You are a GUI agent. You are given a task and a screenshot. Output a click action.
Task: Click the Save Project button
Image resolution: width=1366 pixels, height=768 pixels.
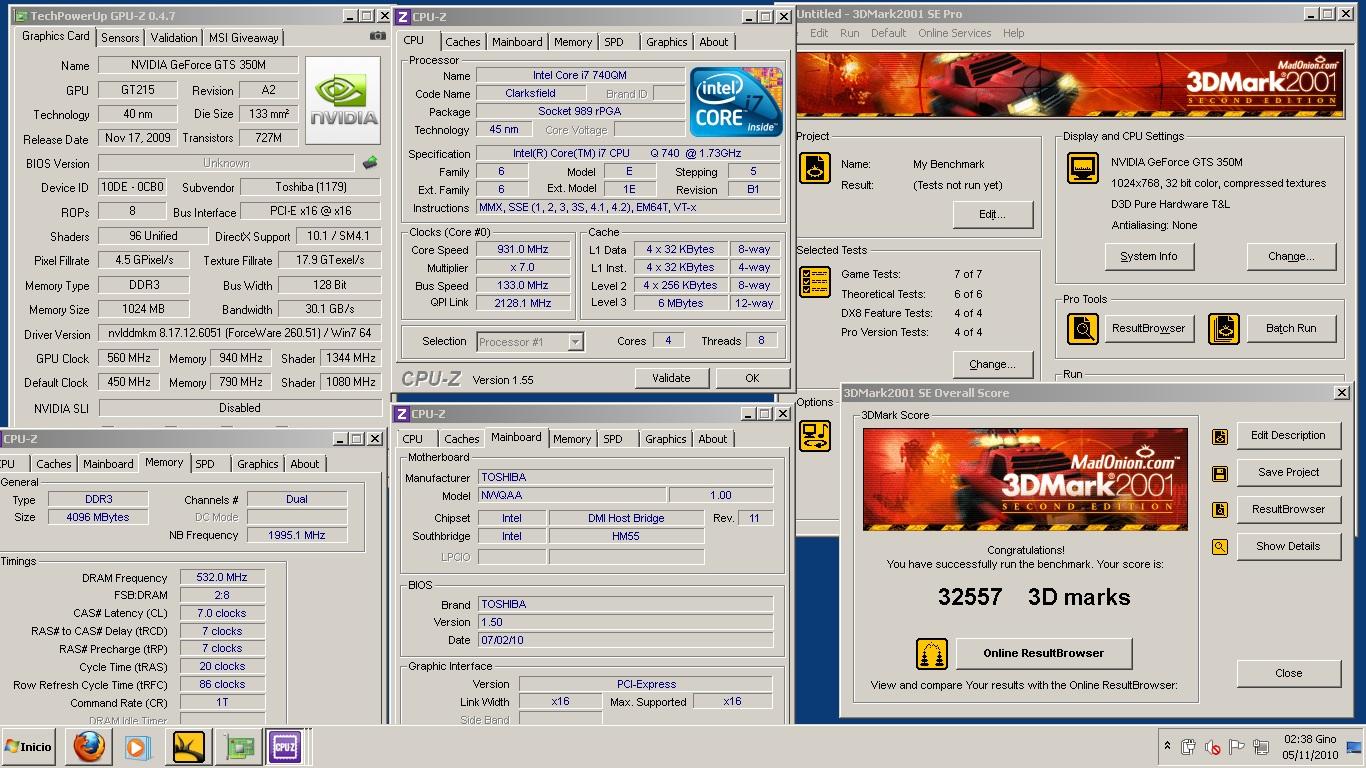[x=1288, y=473]
